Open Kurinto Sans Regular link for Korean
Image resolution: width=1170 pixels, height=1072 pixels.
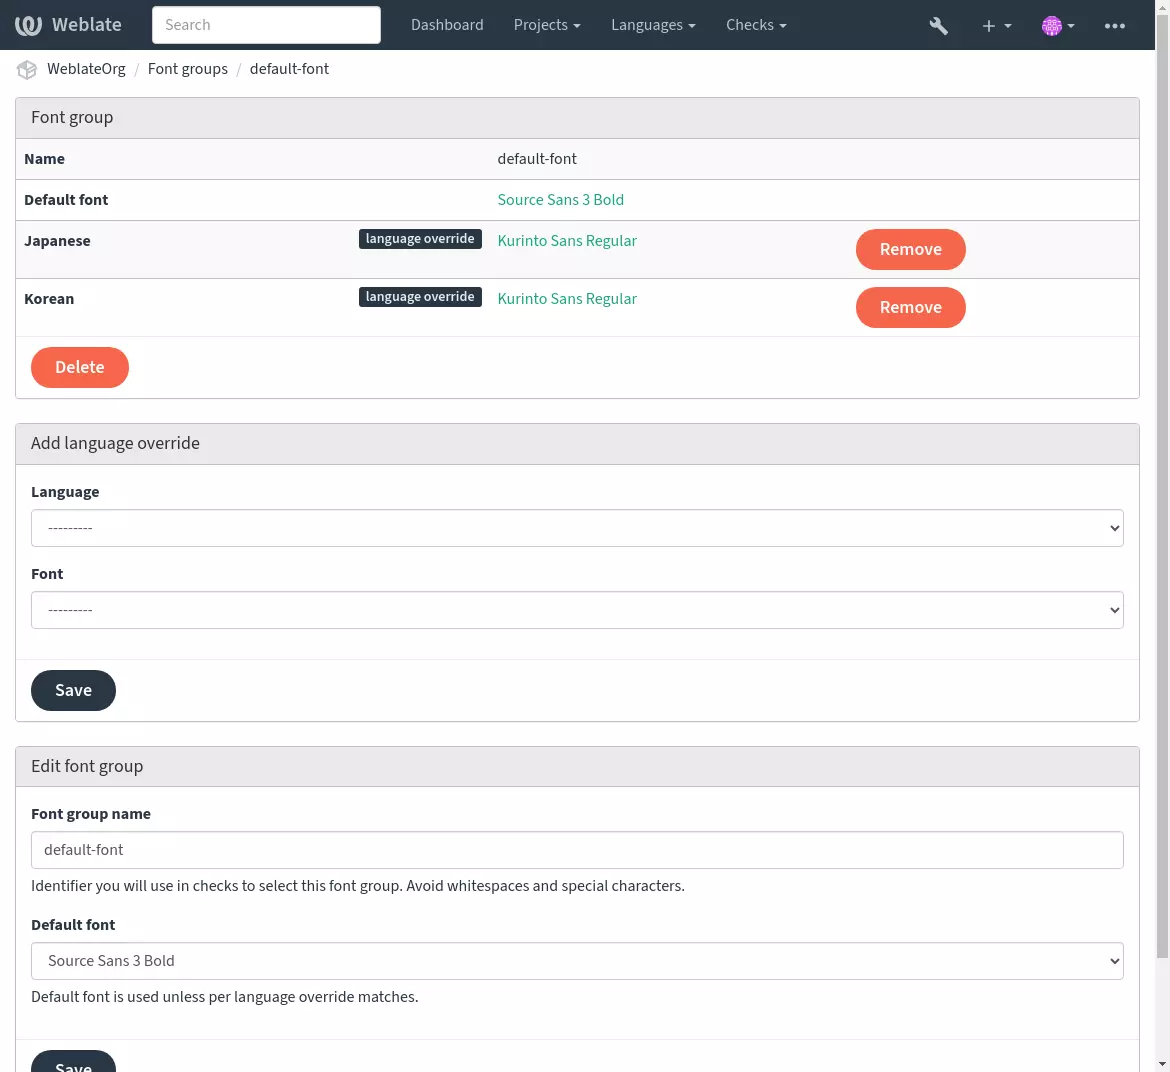(x=567, y=299)
